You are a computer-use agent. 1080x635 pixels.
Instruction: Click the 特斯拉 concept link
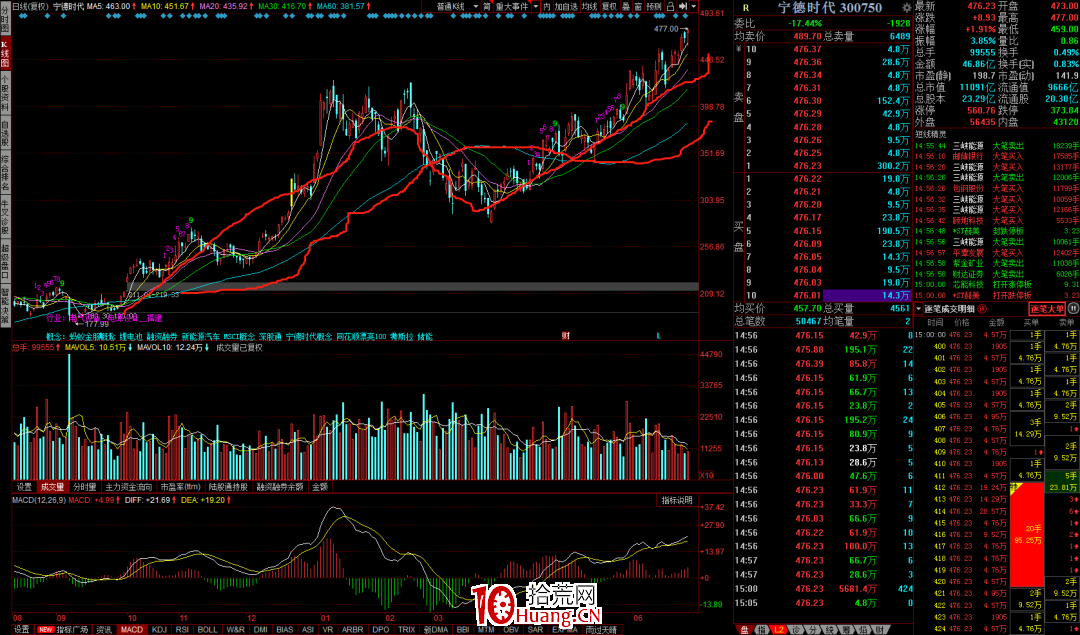coord(400,337)
